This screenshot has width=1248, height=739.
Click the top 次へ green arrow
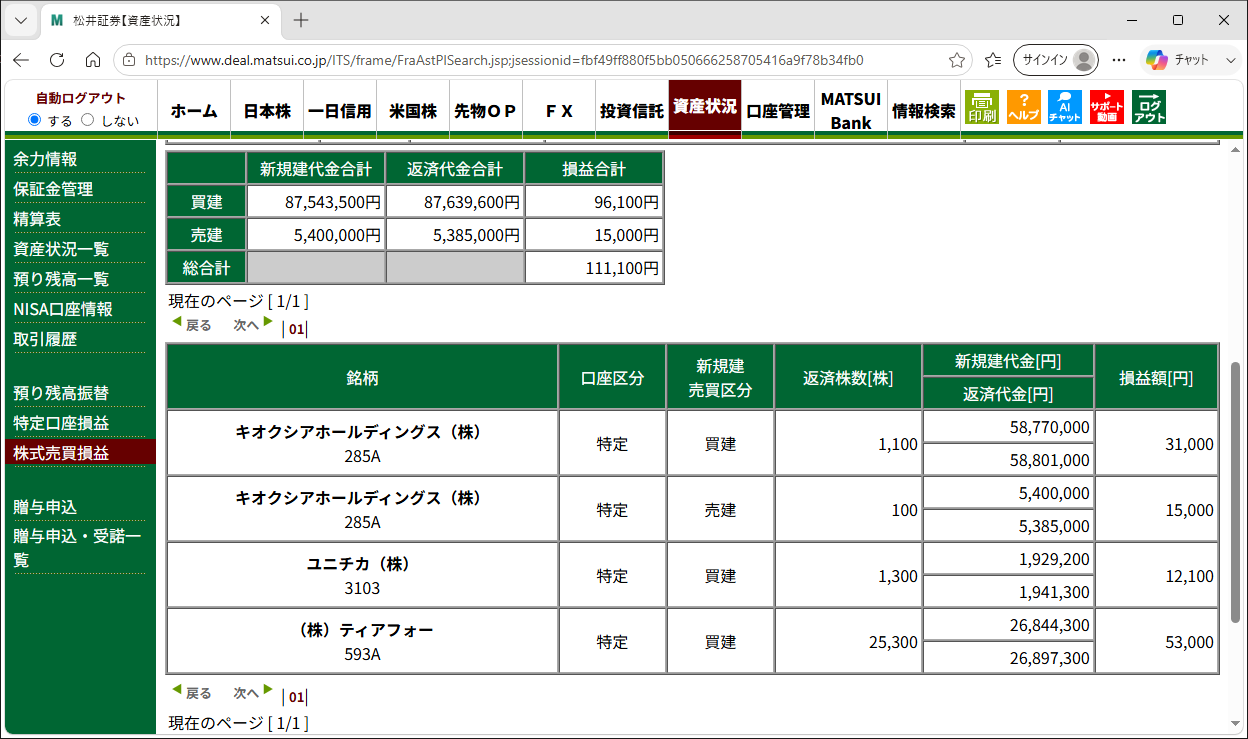click(x=268, y=321)
